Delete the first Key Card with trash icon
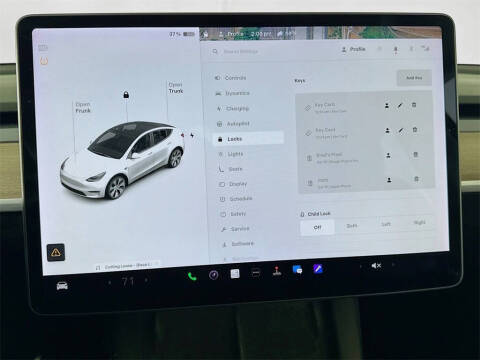 coord(414,105)
